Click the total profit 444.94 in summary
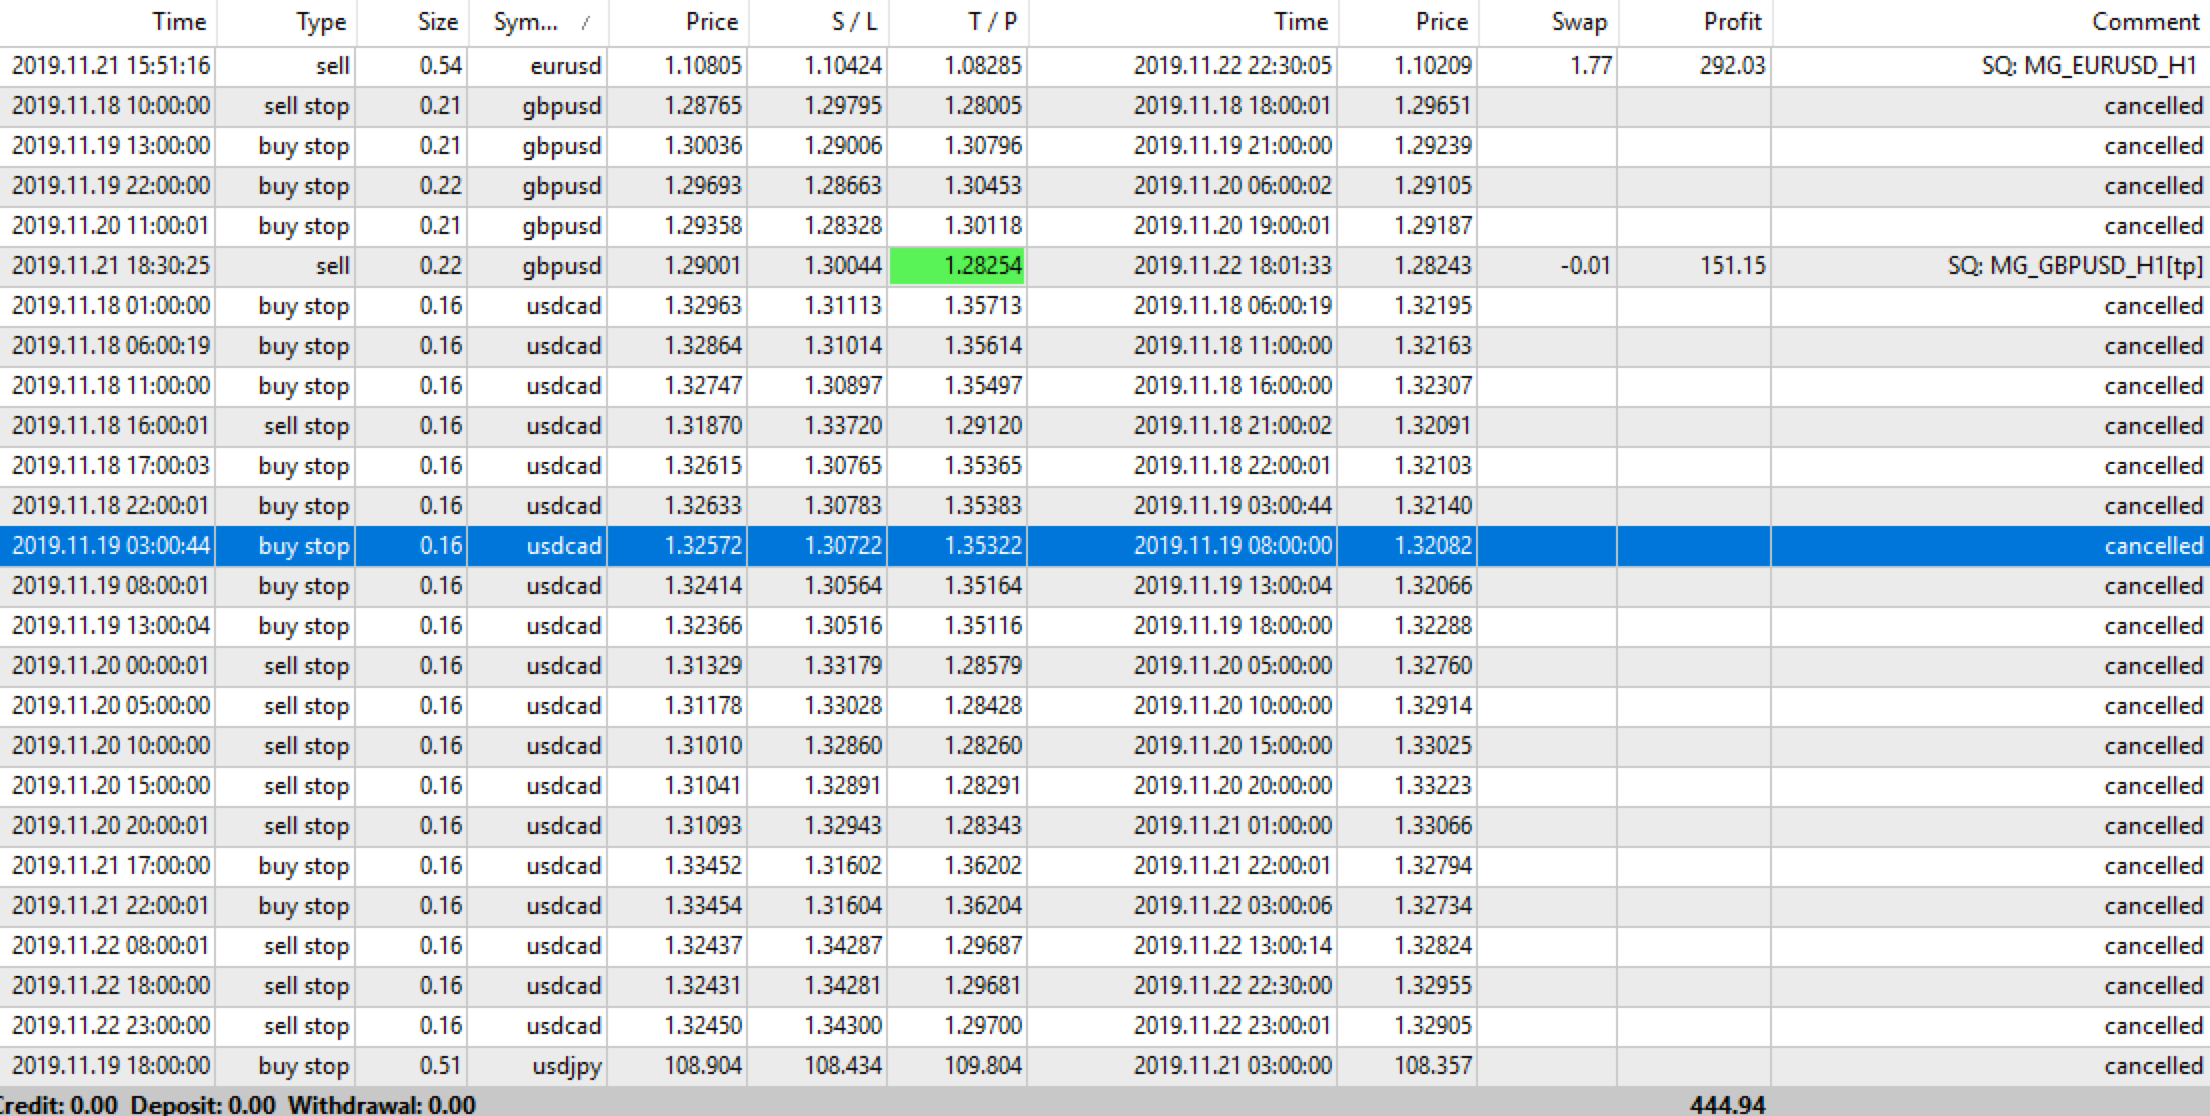The image size is (2210, 1116). (x=1727, y=1104)
